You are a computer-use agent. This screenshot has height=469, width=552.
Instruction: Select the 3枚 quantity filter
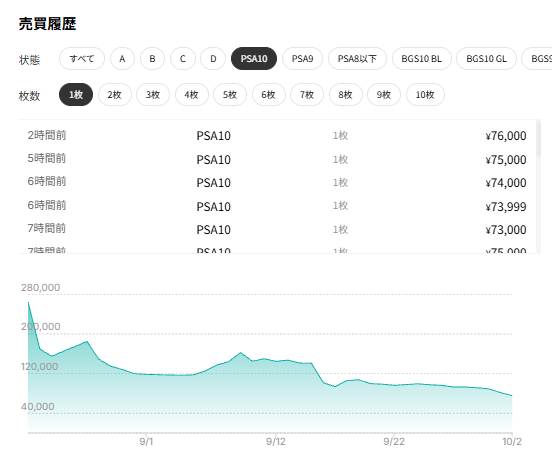click(x=153, y=95)
